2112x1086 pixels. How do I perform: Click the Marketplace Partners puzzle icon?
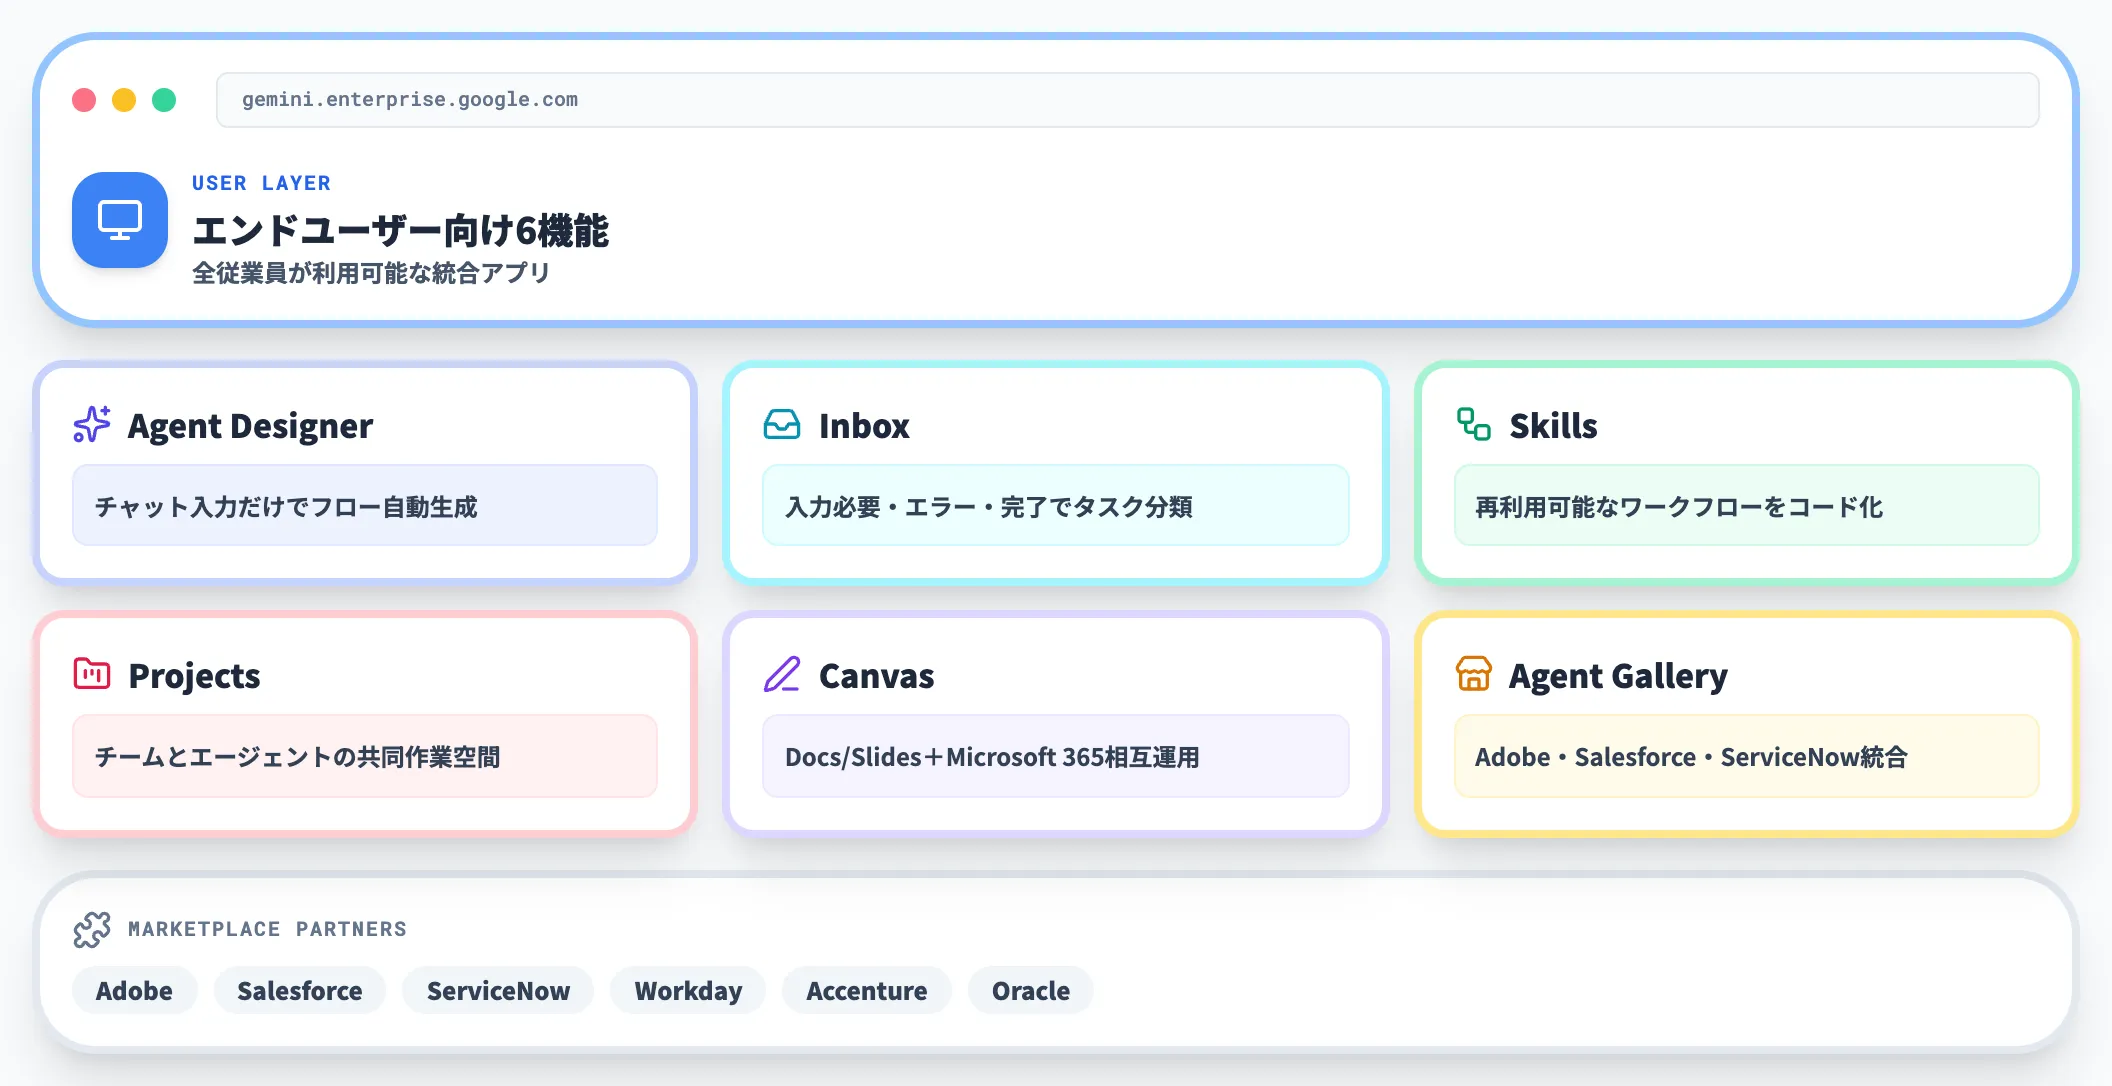point(93,928)
